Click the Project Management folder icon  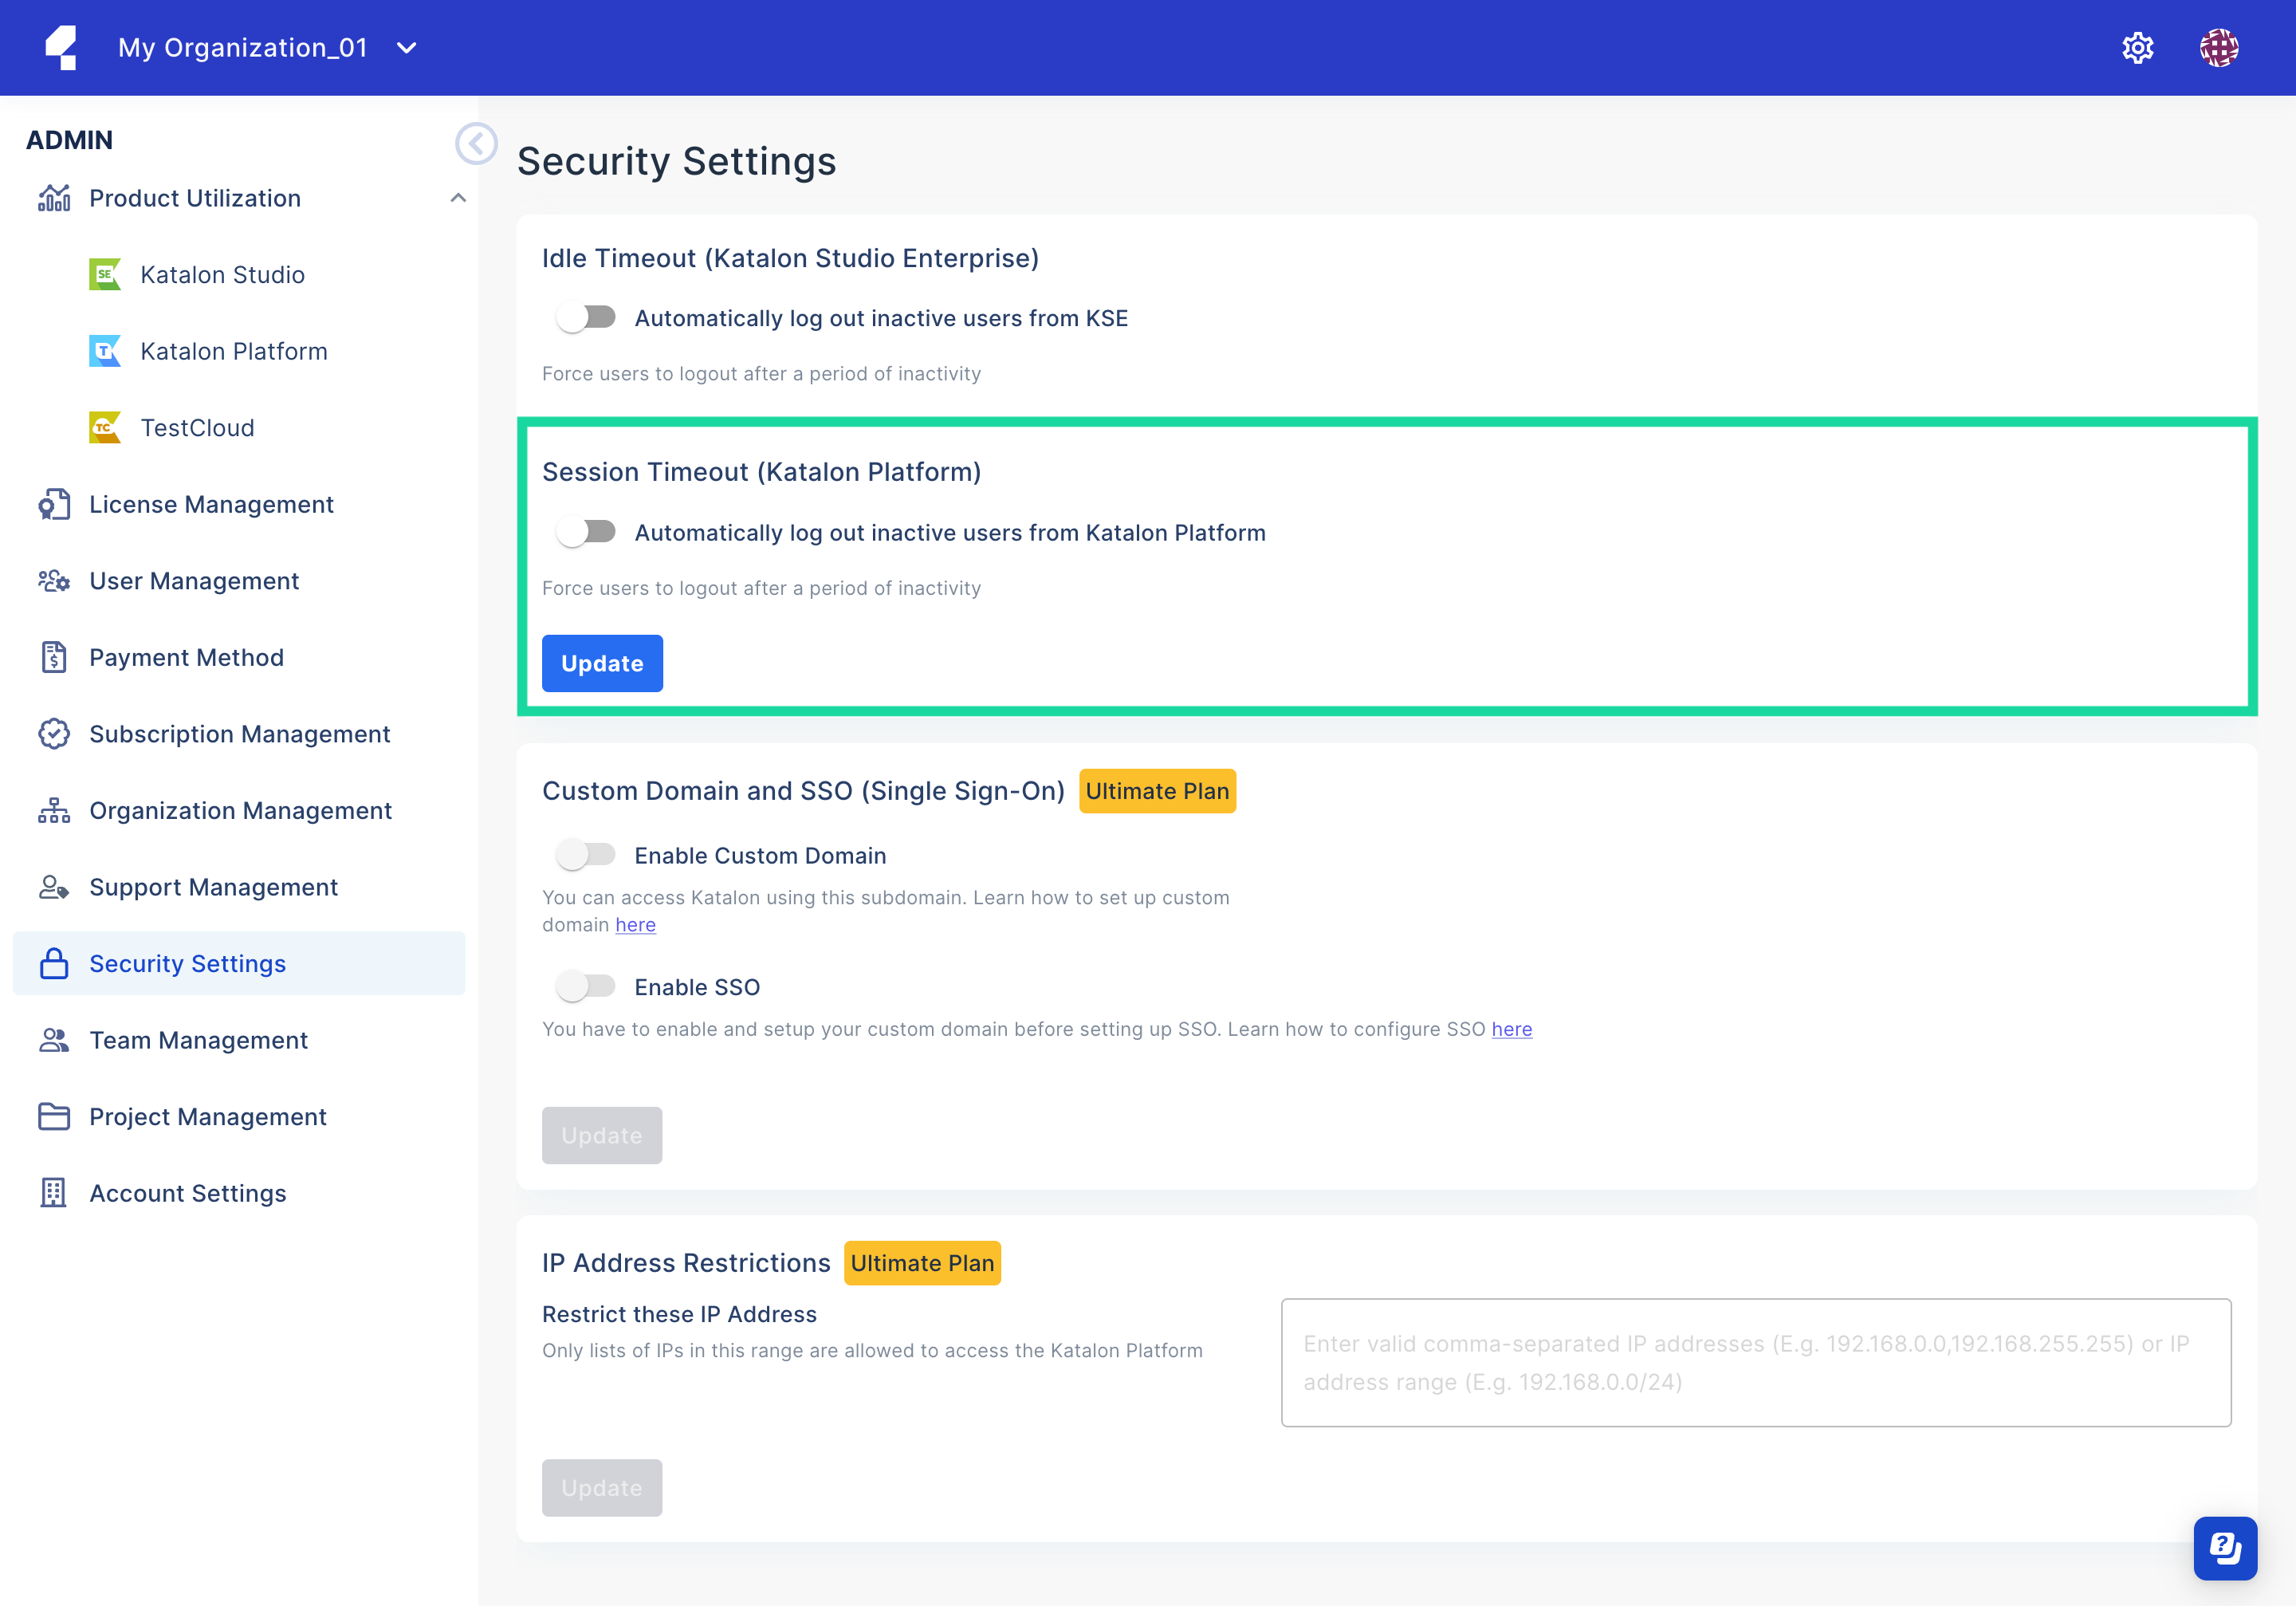click(x=54, y=1116)
